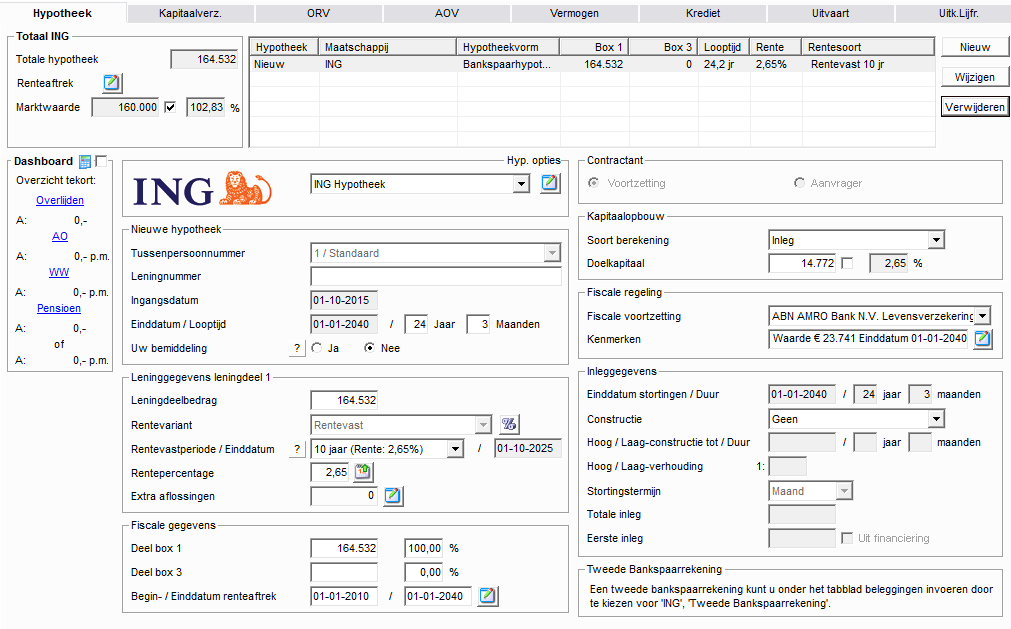The height and width of the screenshot is (629, 1011).
Task: Switch to the ORV tab
Action: click(319, 13)
